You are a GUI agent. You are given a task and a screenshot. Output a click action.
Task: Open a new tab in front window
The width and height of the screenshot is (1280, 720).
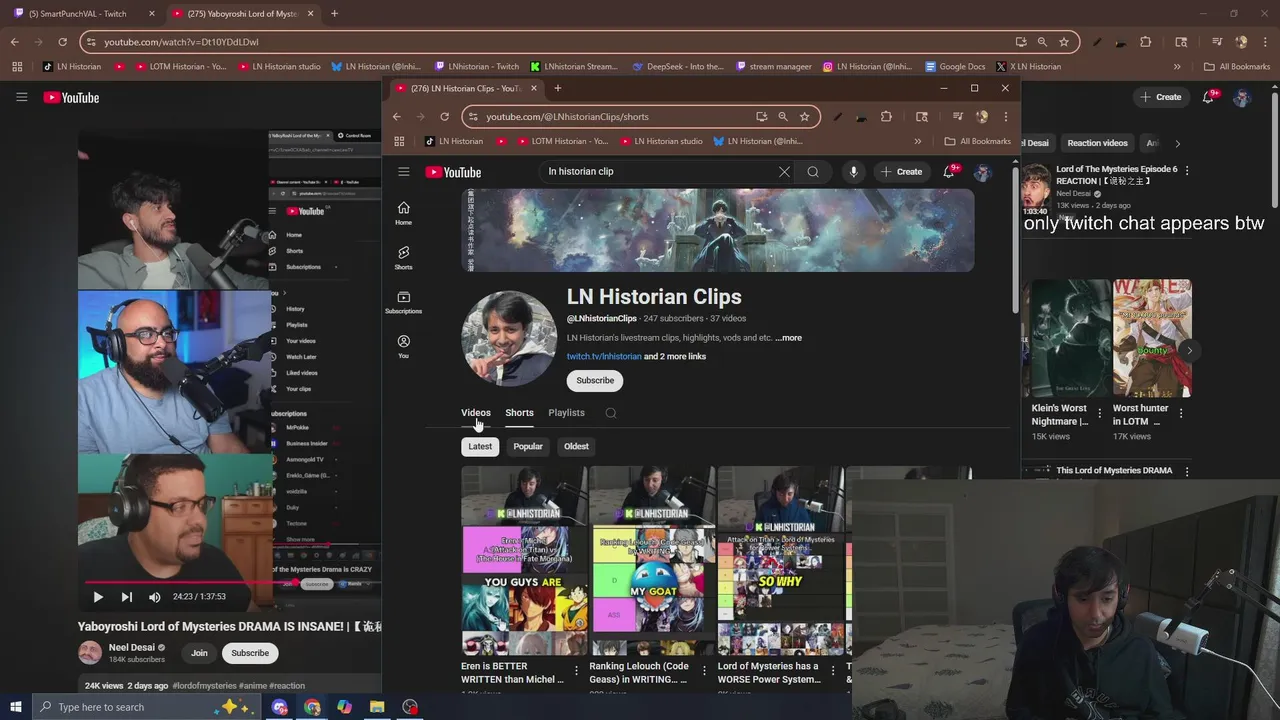[558, 88]
